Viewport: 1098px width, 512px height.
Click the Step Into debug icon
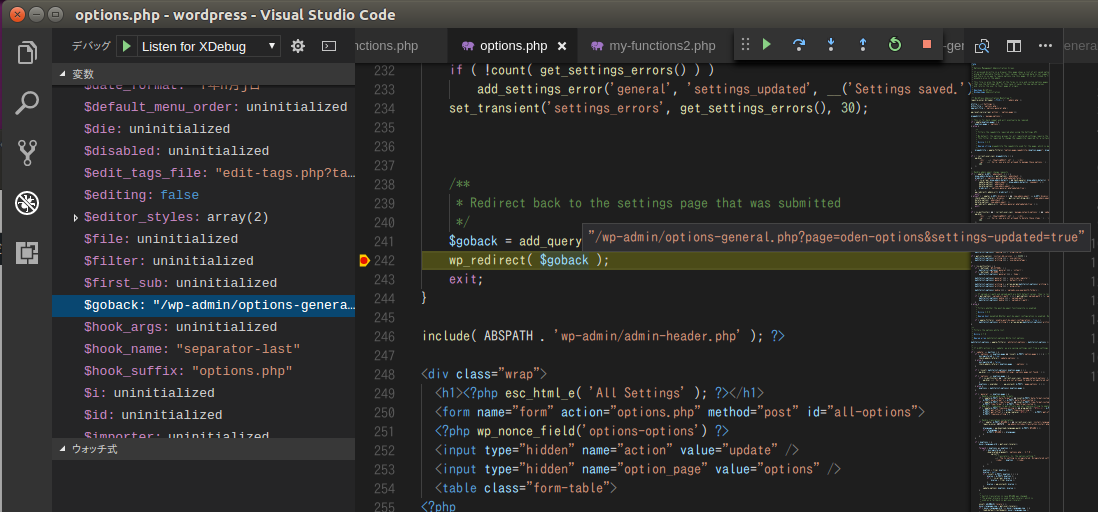pyautogui.click(x=831, y=45)
